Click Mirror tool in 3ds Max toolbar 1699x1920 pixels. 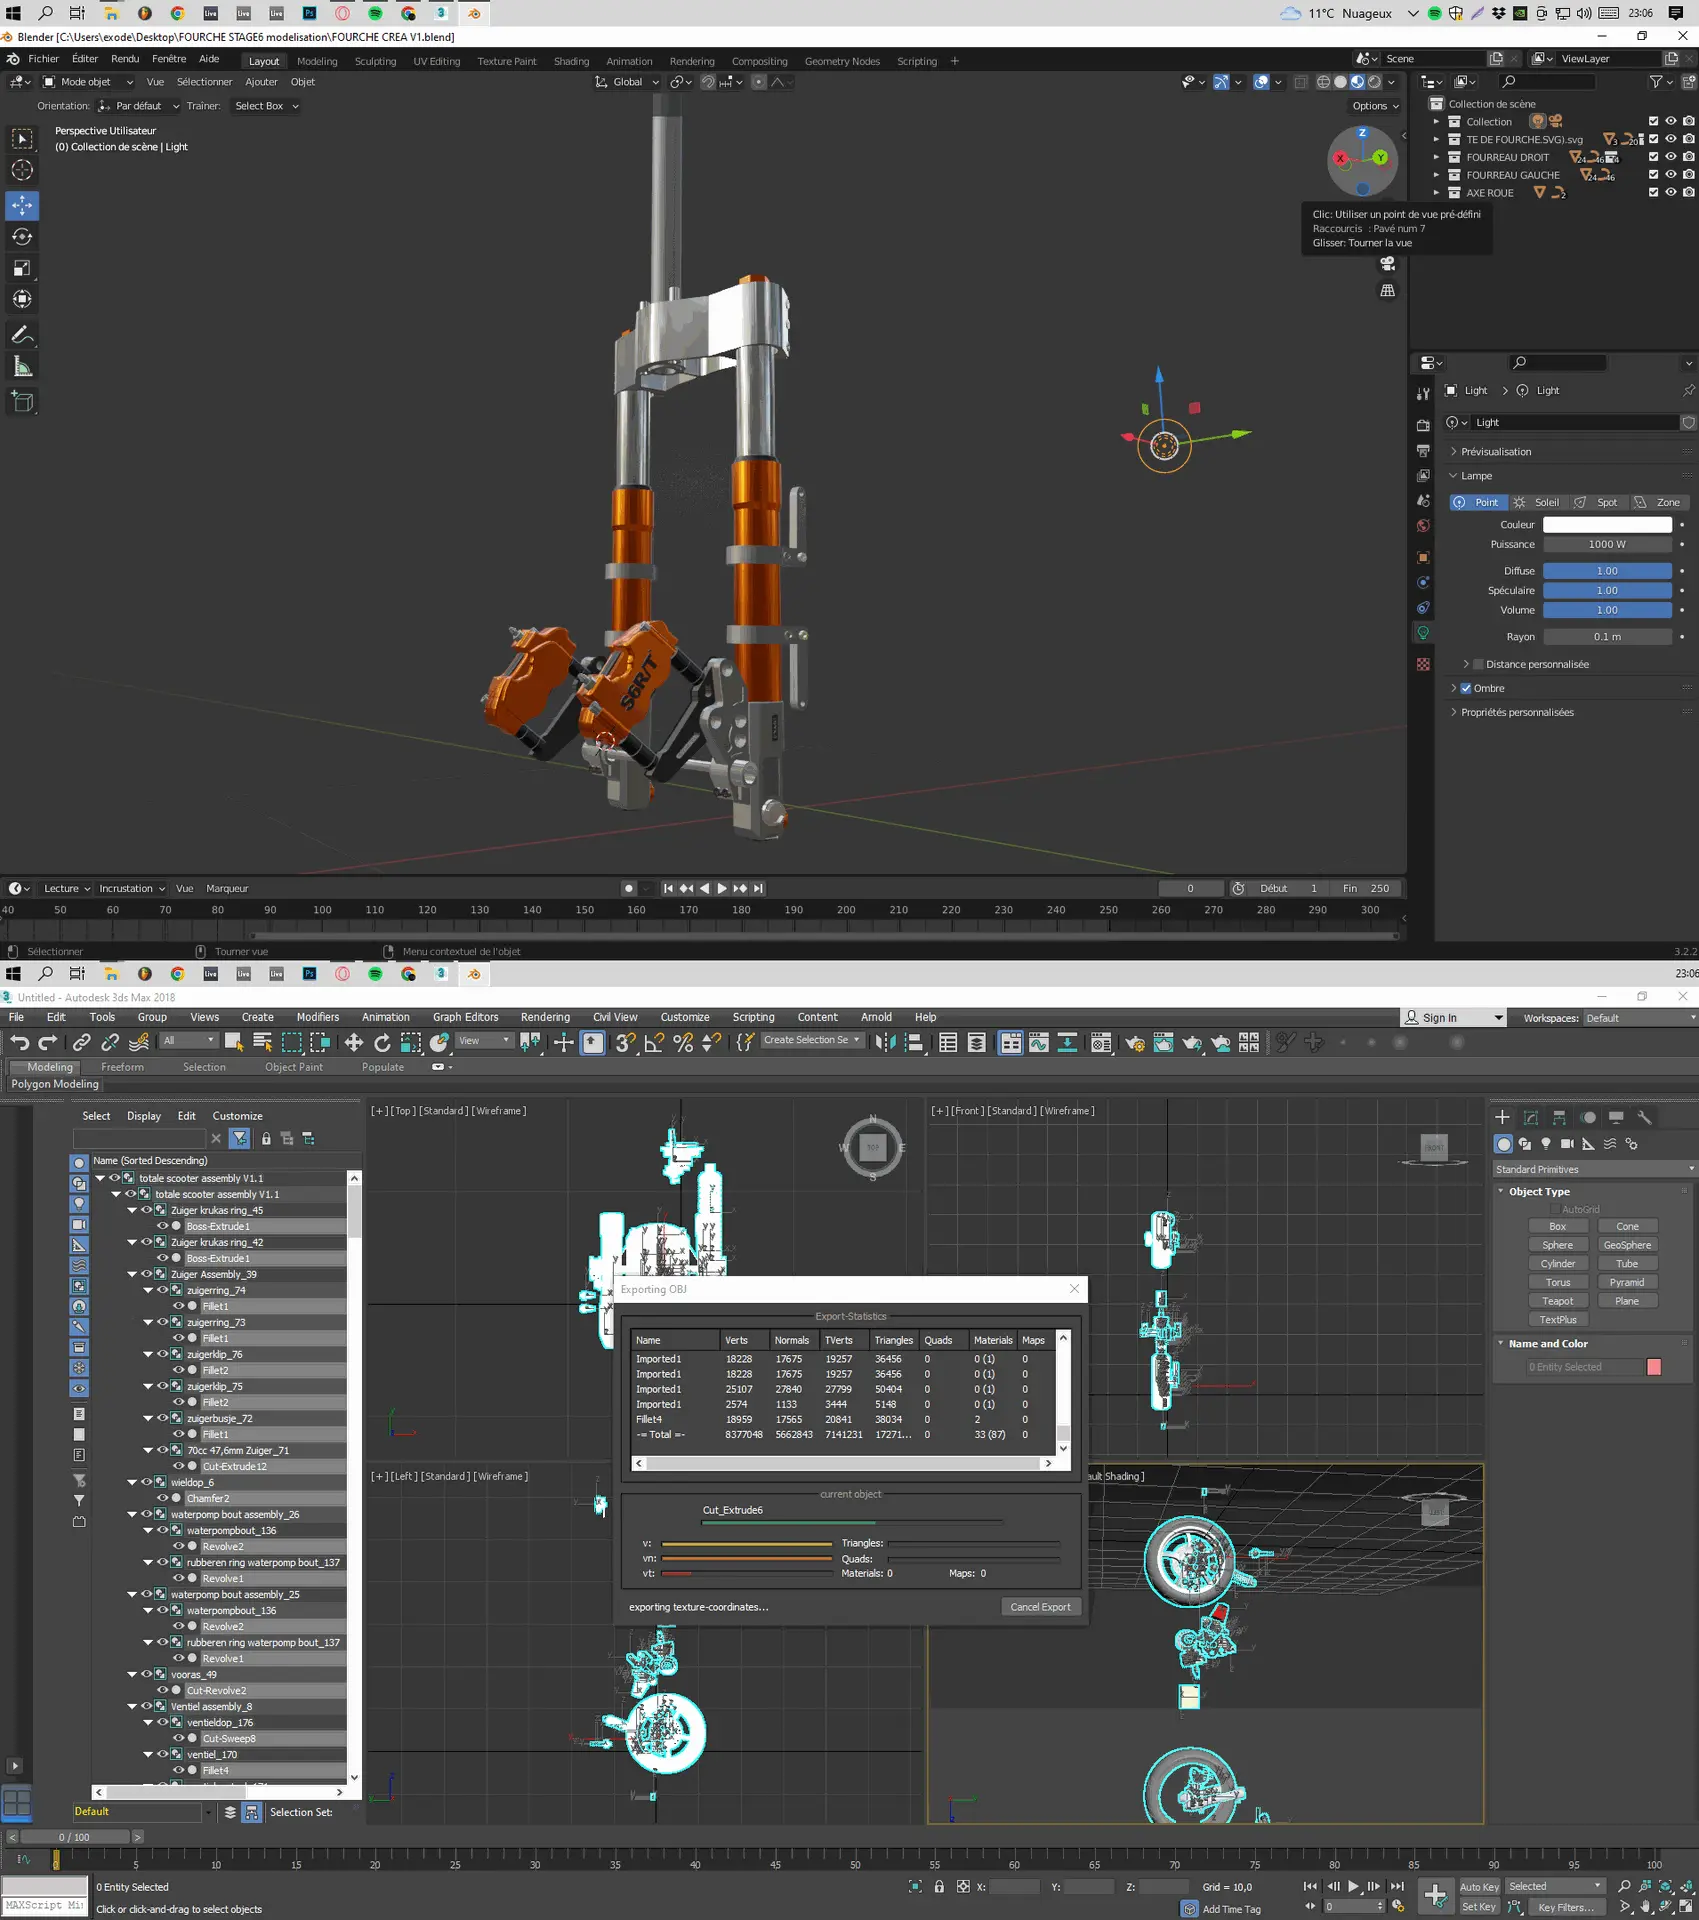(885, 1042)
